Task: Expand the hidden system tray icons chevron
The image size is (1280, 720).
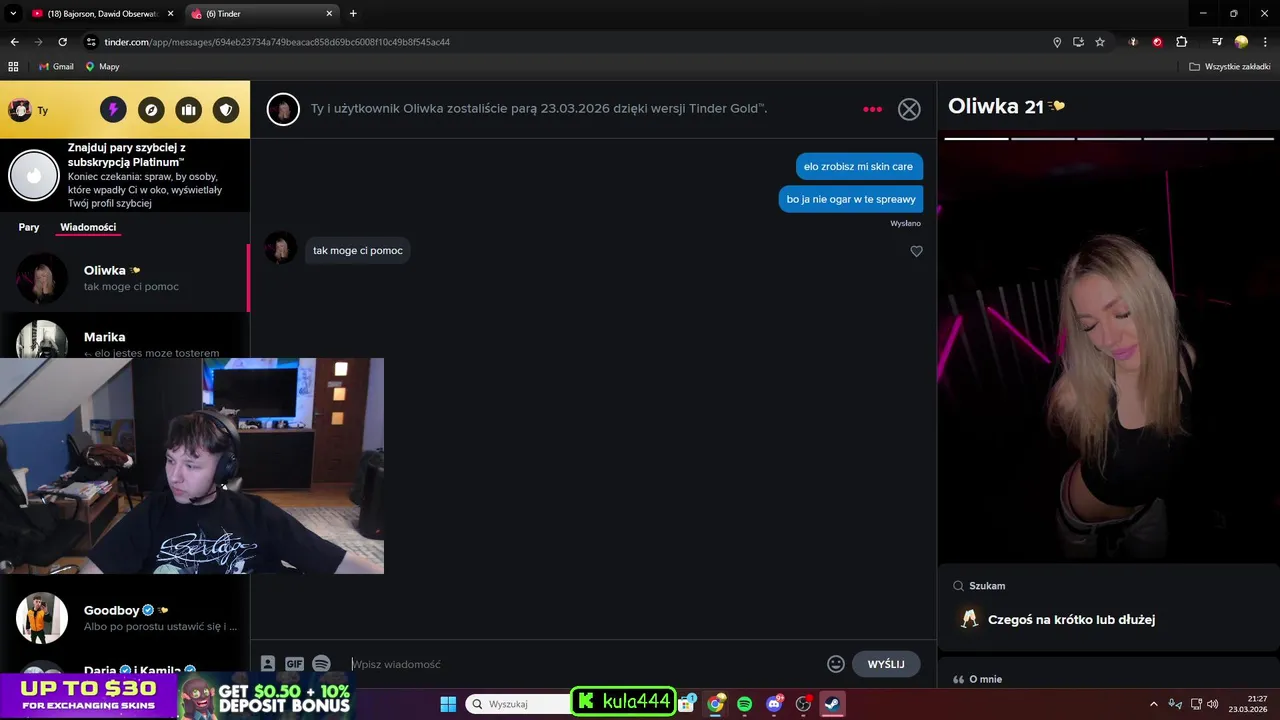Action: tap(1153, 704)
